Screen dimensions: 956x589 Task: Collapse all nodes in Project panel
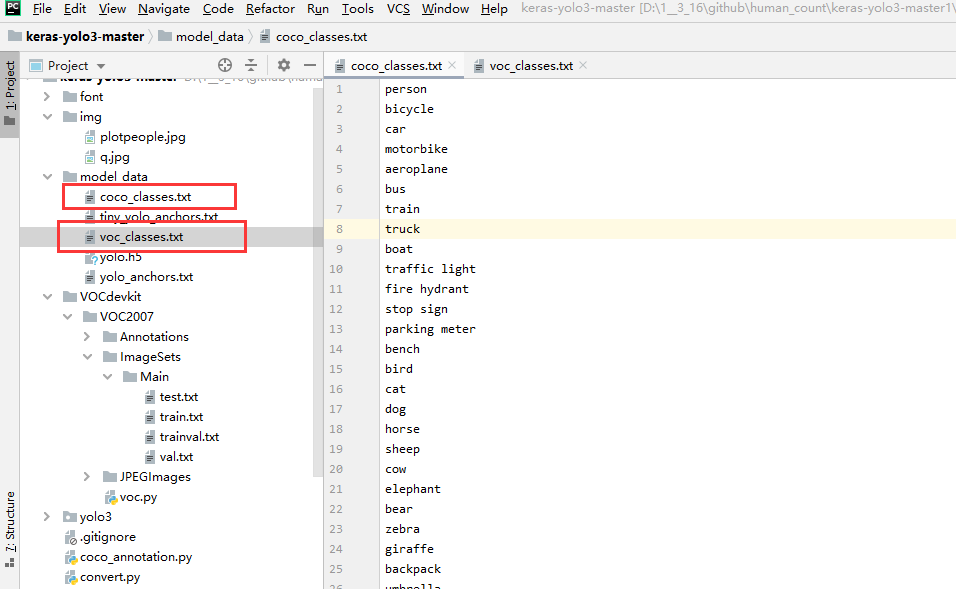click(x=251, y=65)
